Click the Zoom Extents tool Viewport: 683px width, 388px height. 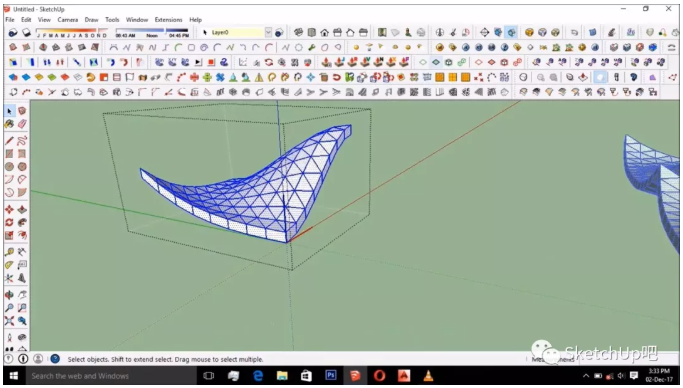tap(9, 321)
